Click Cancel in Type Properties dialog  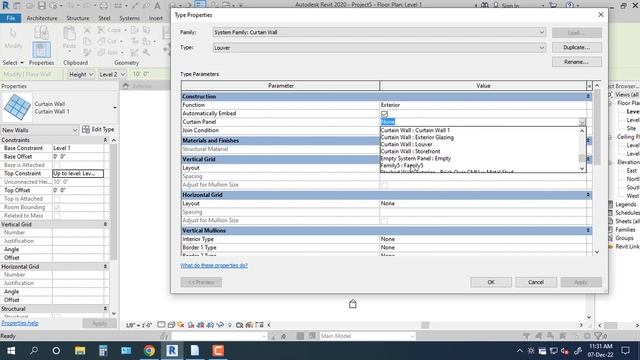tap(536, 282)
